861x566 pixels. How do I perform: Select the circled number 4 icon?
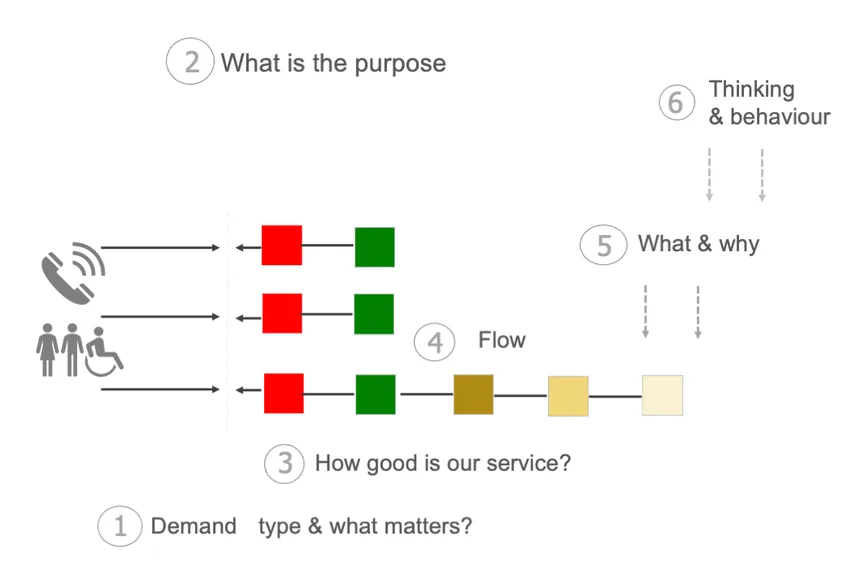click(x=435, y=342)
